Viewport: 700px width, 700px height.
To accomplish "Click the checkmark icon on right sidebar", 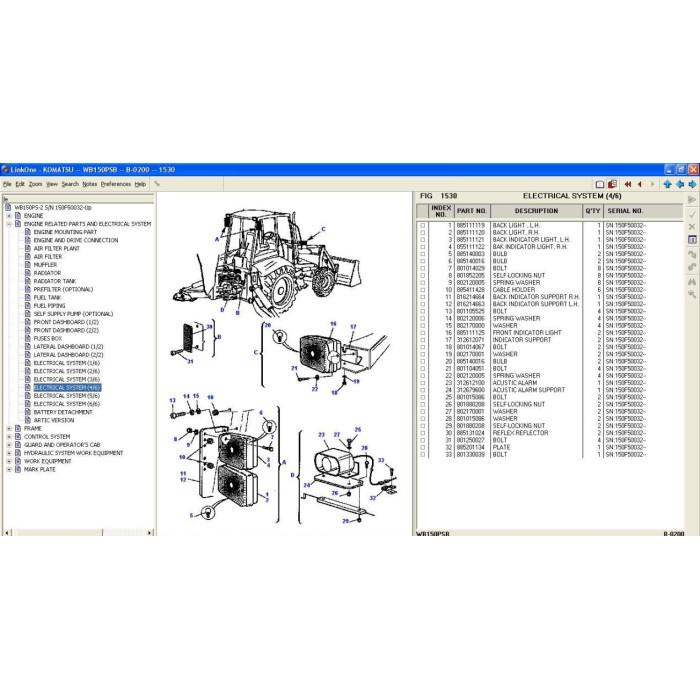I will tap(692, 214).
